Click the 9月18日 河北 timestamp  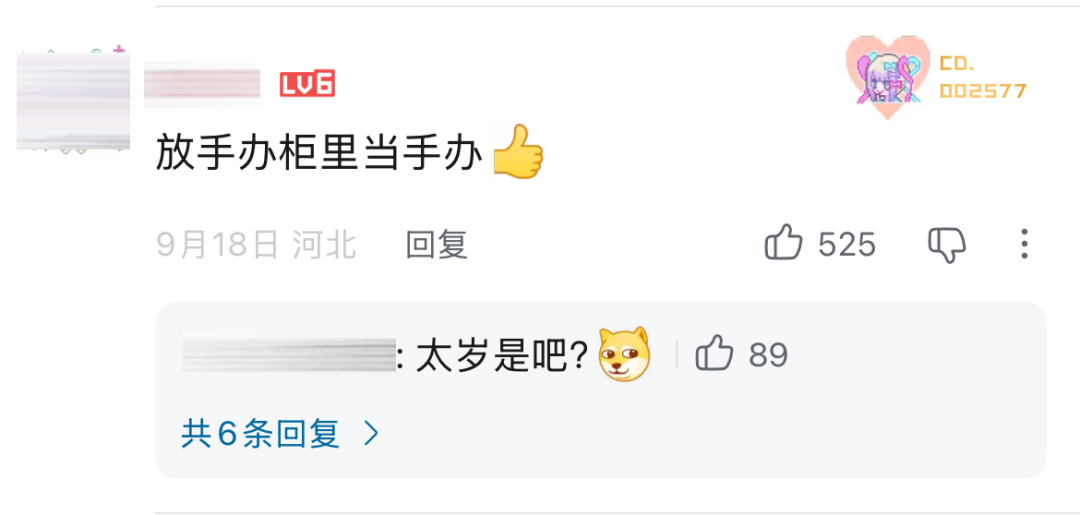tap(256, 244)
